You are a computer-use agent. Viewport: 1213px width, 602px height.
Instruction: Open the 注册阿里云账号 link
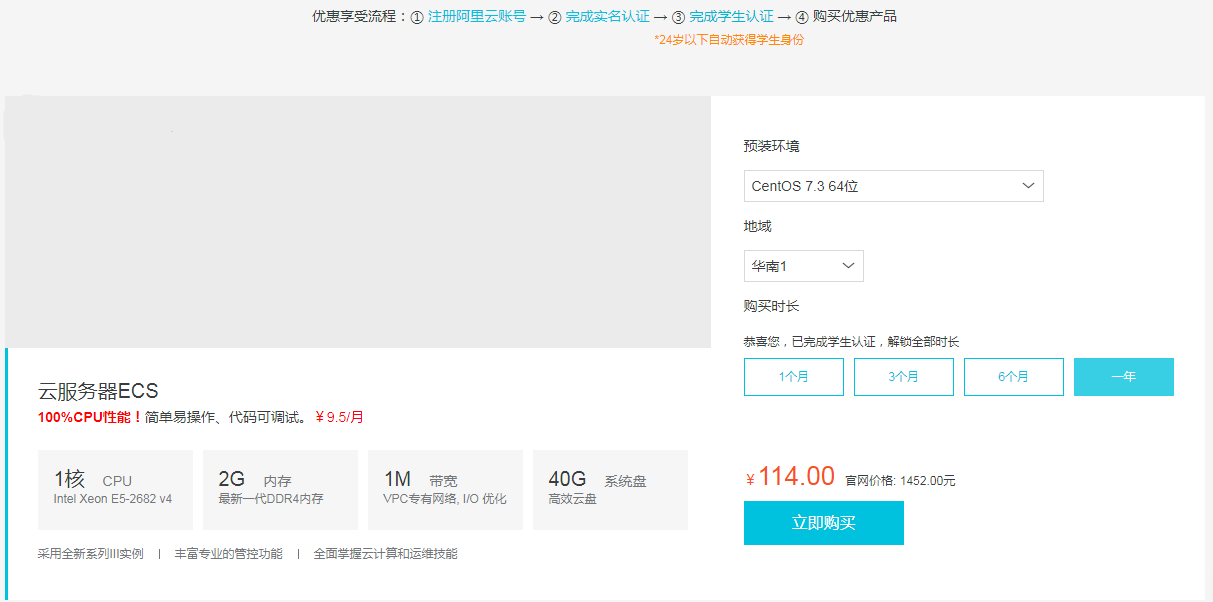[x=477, y=16]
